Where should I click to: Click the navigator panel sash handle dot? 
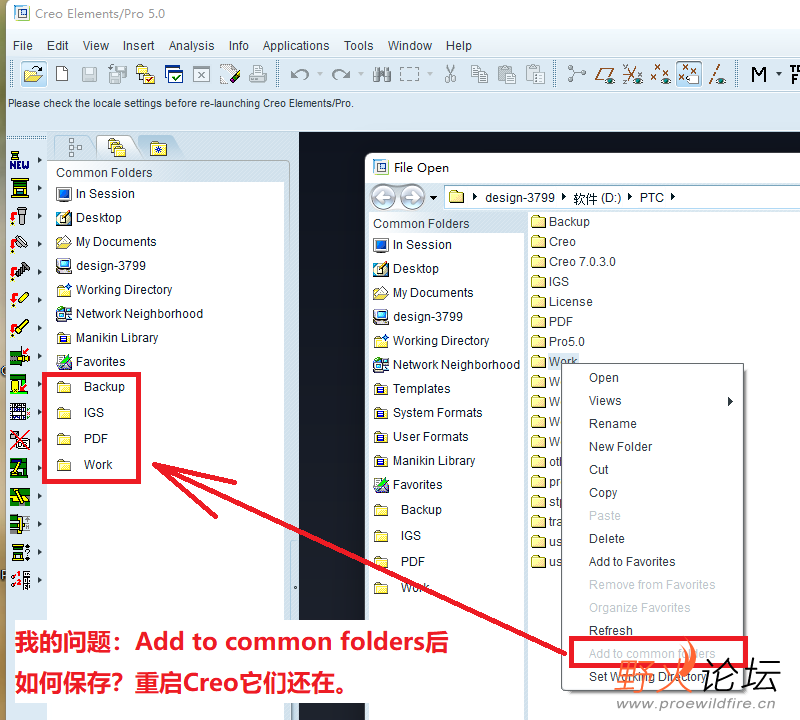tap(295, 587)
